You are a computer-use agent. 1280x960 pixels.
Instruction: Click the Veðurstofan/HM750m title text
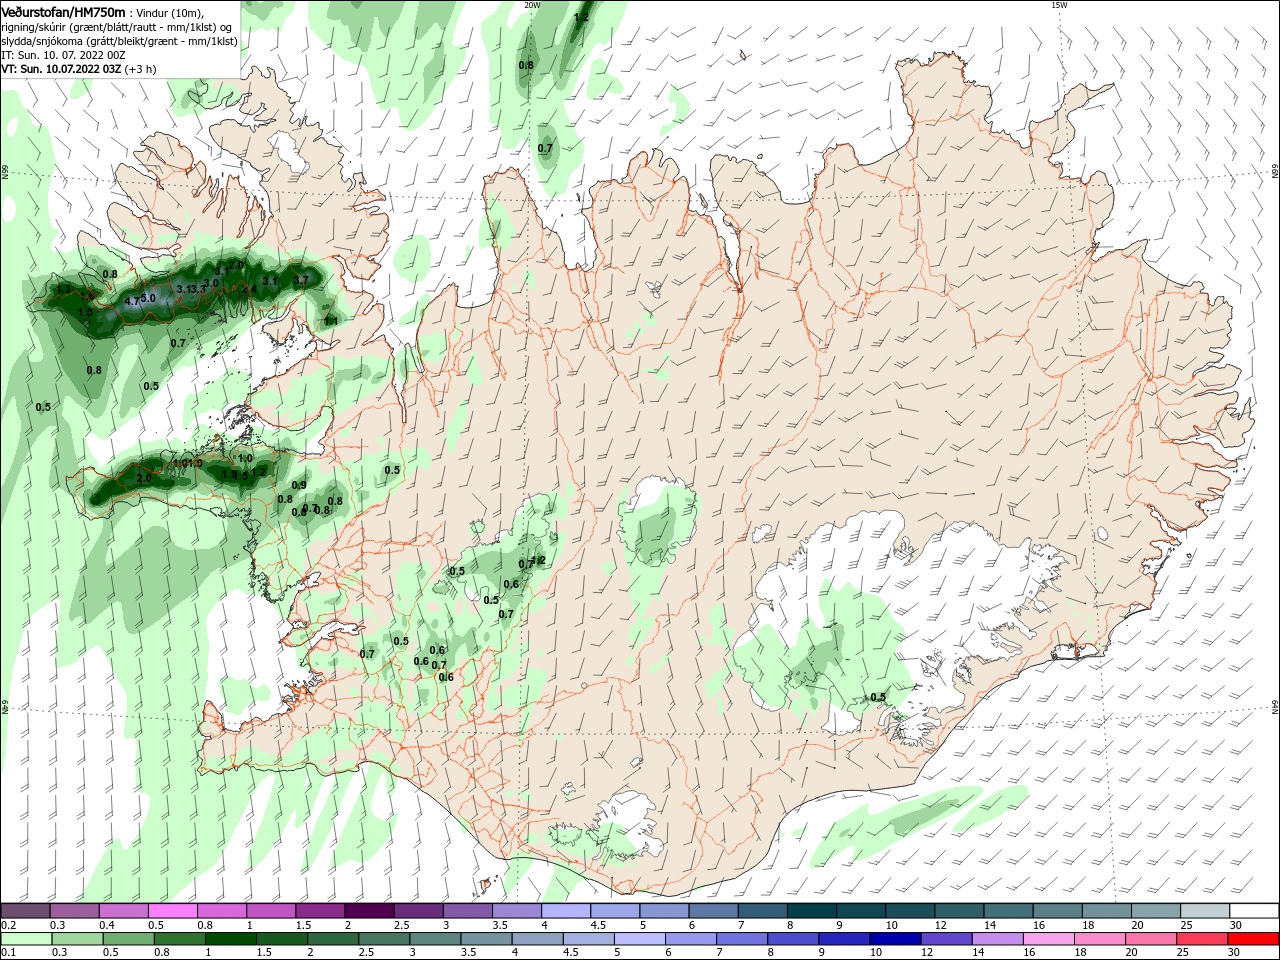(x=63, y=11)
